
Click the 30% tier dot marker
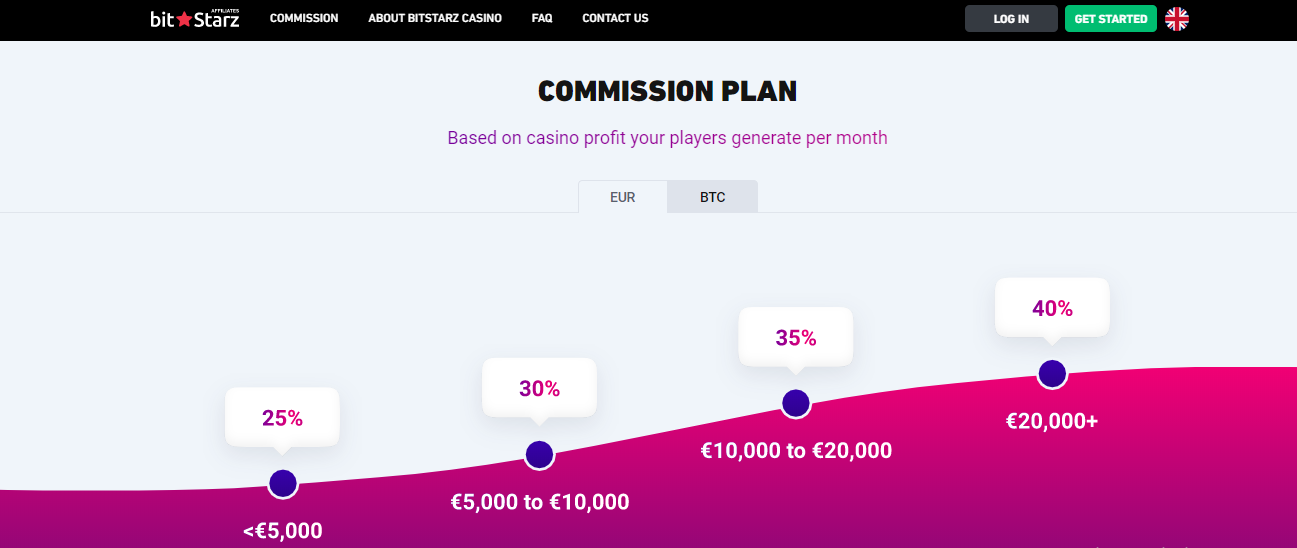point(539,455)
